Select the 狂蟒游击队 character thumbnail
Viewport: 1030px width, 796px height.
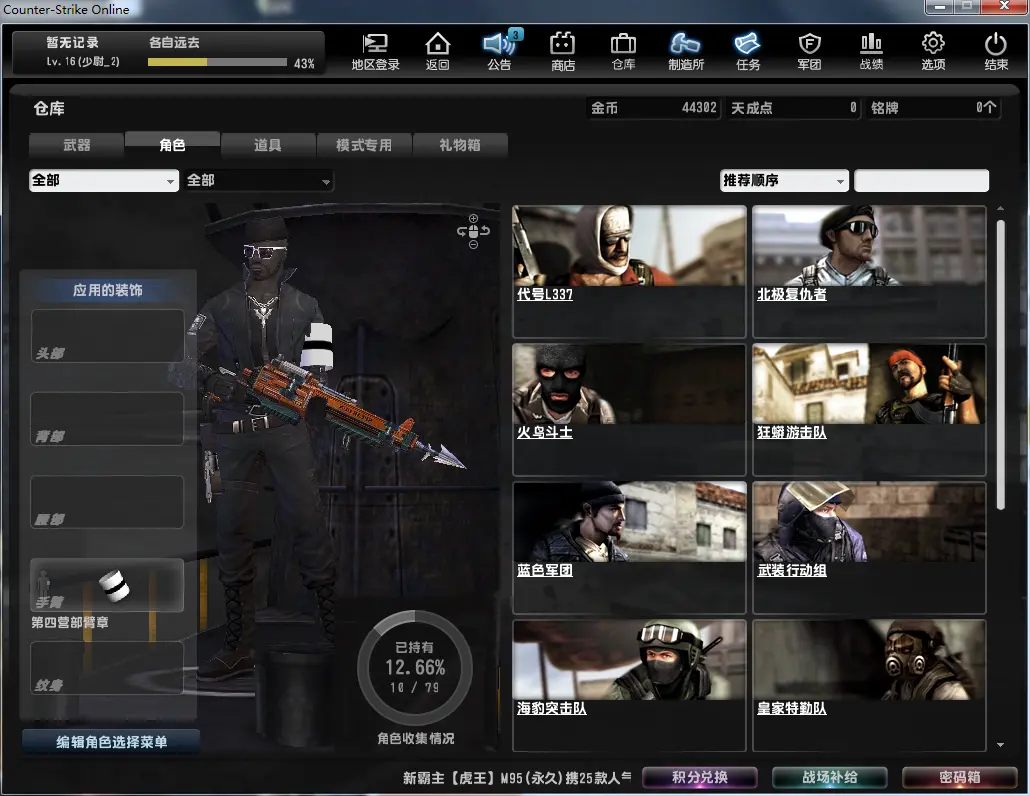pos(869,384)
